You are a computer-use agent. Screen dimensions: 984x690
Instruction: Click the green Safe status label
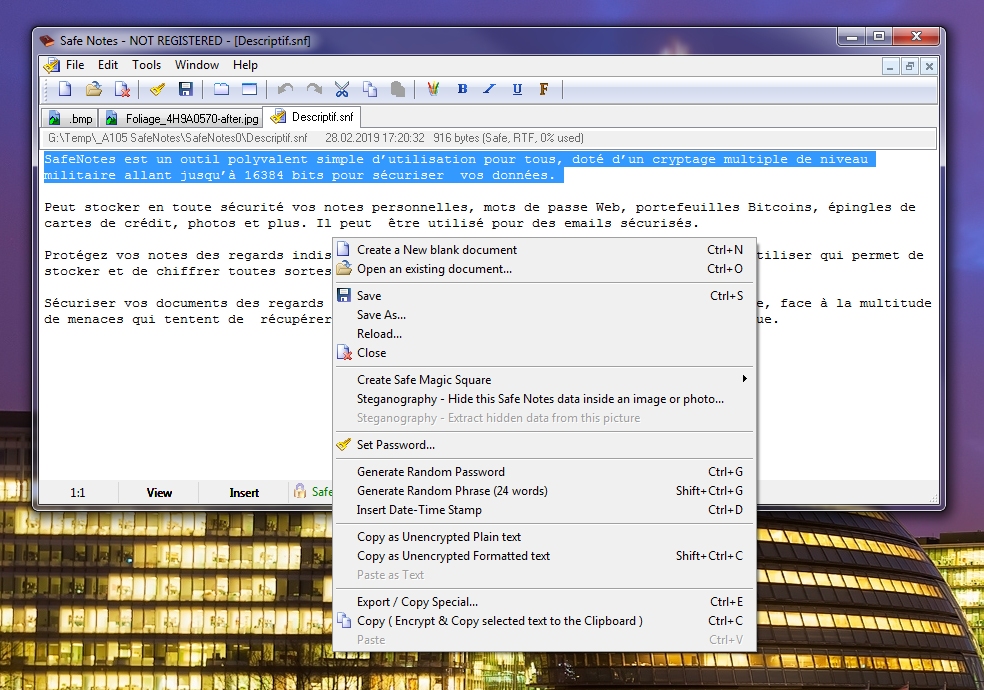[321, 492]
